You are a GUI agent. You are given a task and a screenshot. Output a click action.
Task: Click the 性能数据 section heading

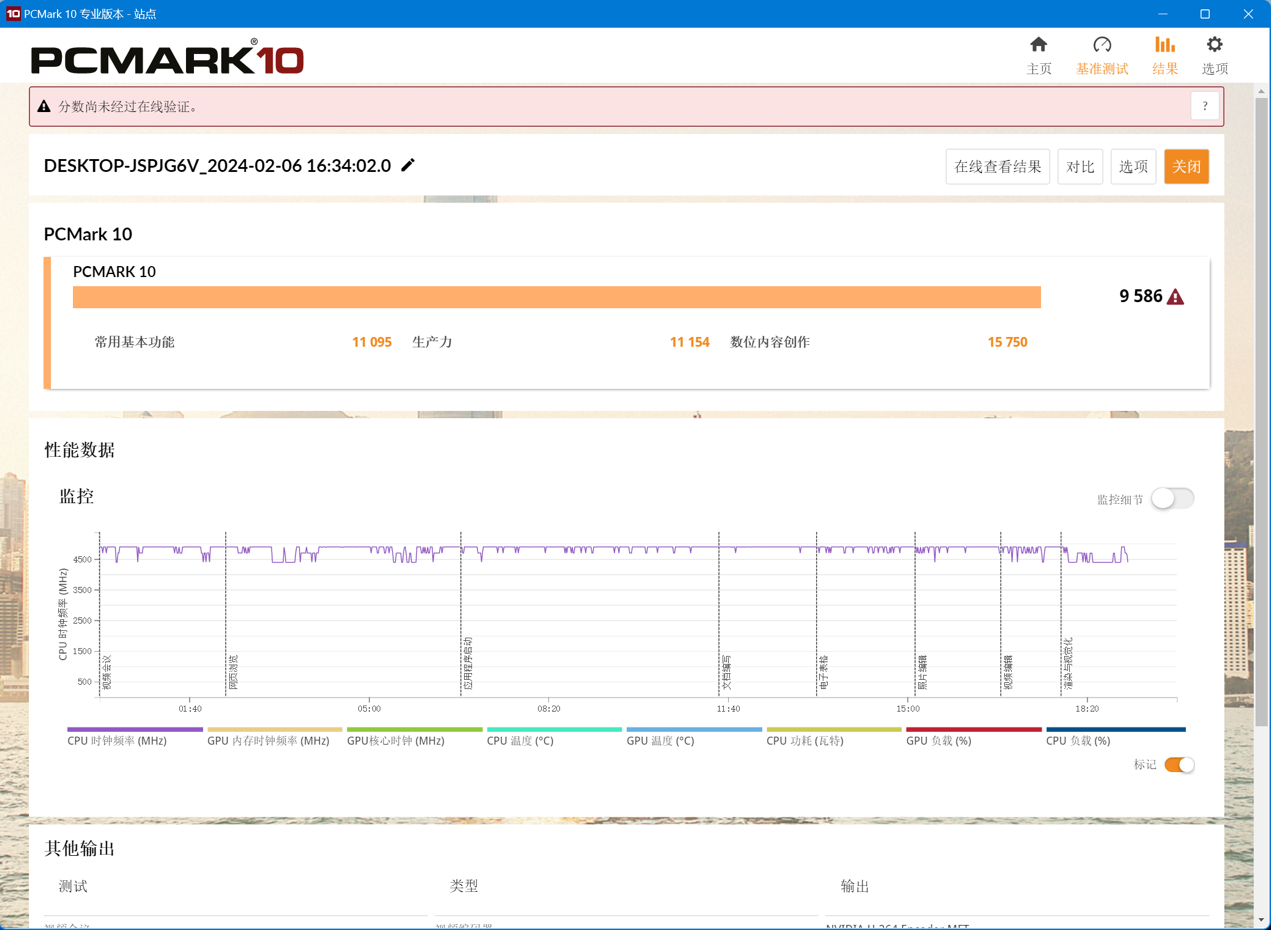click(x=80, y=450)
